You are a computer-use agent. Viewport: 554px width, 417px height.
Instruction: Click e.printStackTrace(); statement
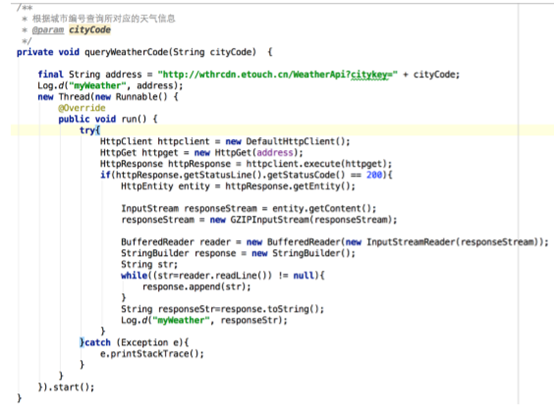(x=152, y=354)
